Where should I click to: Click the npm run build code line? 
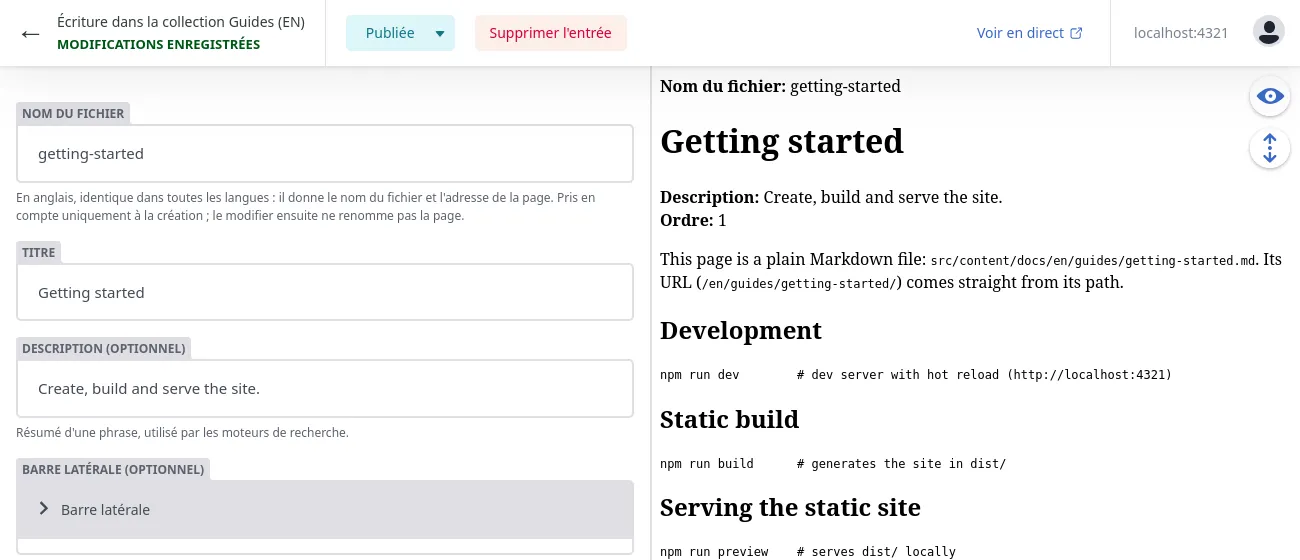tap(833, 464)
